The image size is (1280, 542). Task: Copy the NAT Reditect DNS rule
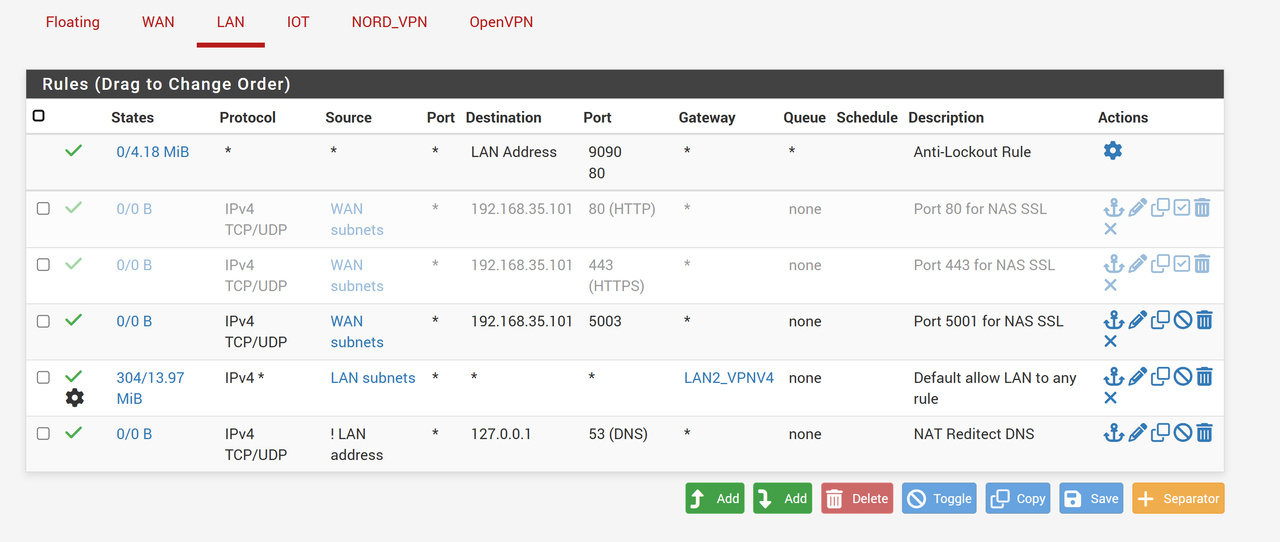click(x=1160, y=433)
